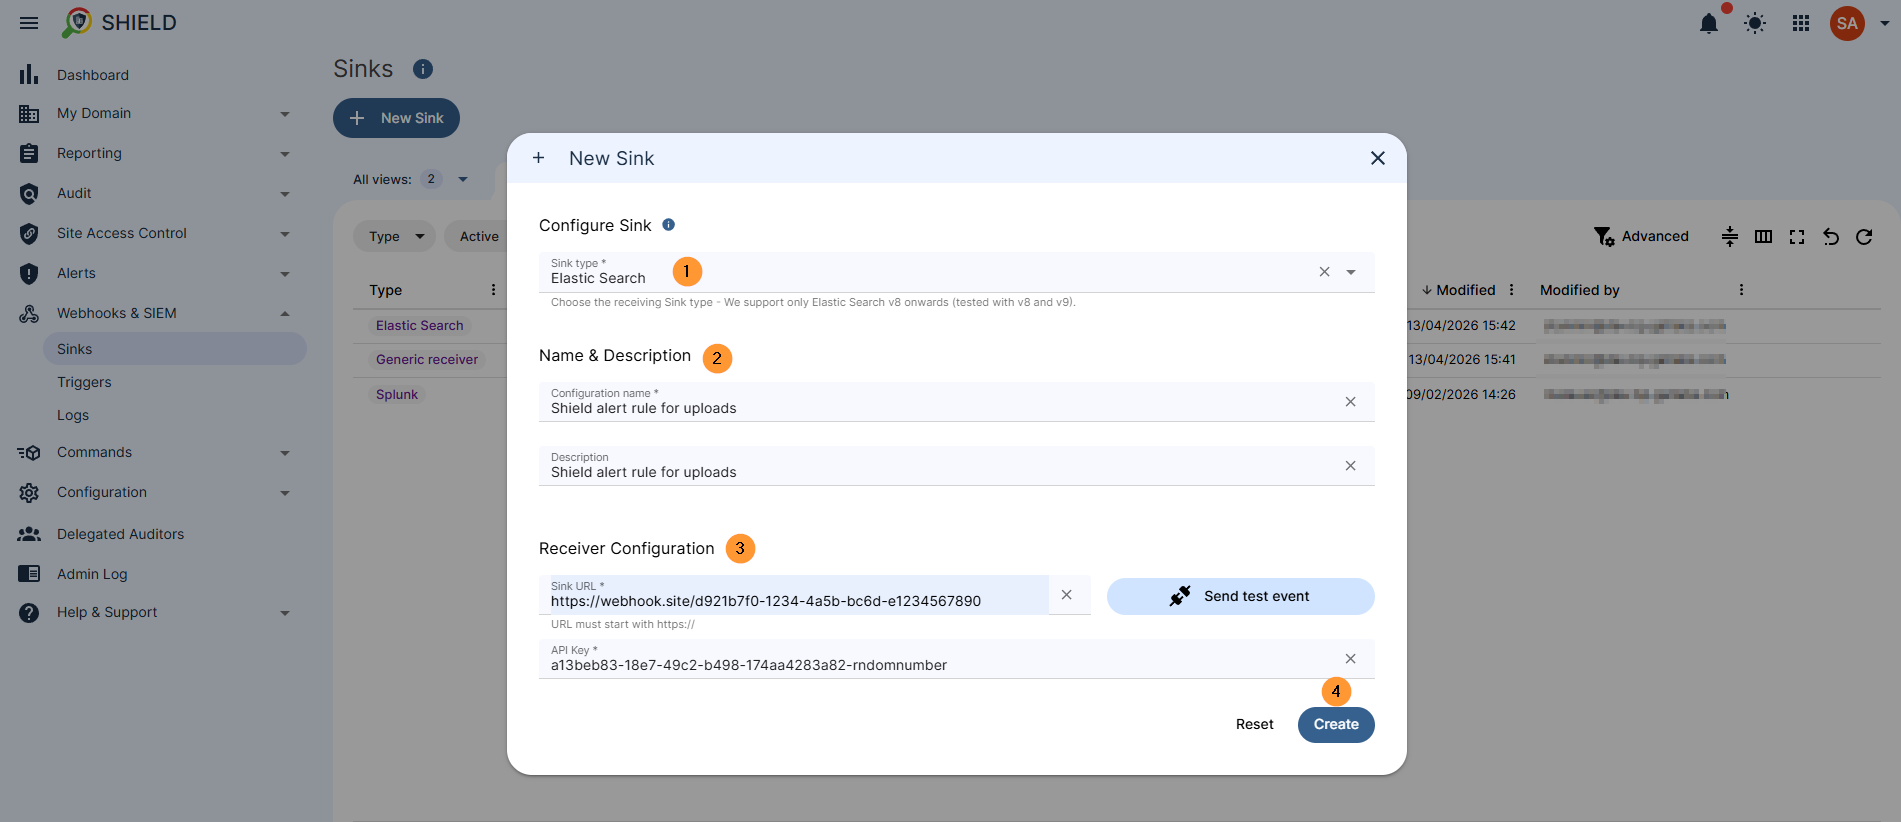Image resolution: width=1901 pixels, height=822 pixels.
Task: Click the undo/reset table icon
Action: coord(1831,236)
